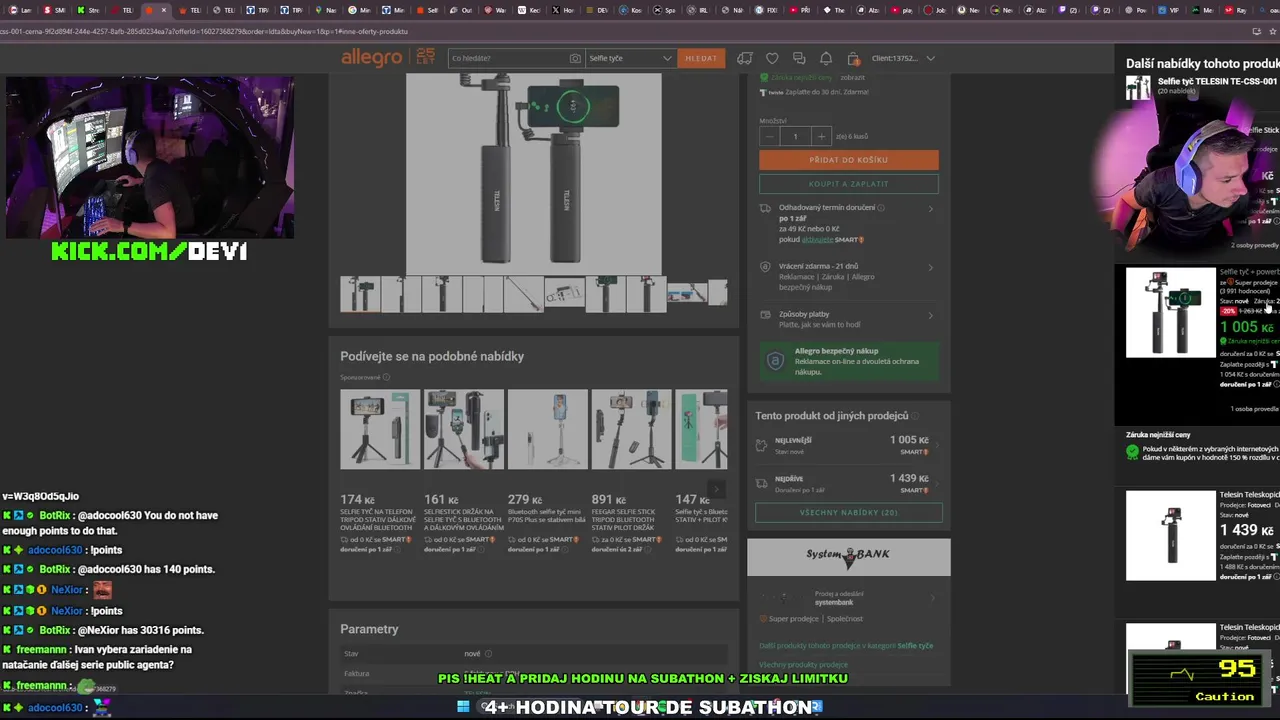Click KOUPIT A ZAPLATIT button
This screenshot has height=720, width=1280.
pyautogui.click(x=848, y=184)
